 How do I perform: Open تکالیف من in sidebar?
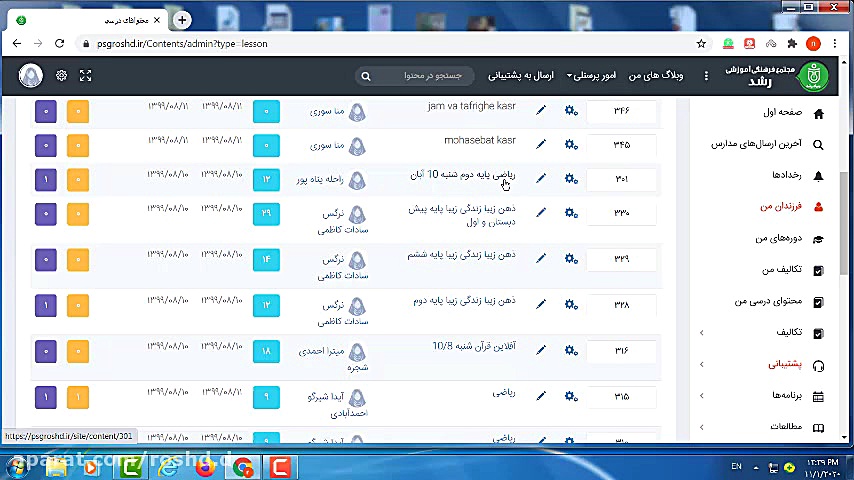[x=782, y=270]
